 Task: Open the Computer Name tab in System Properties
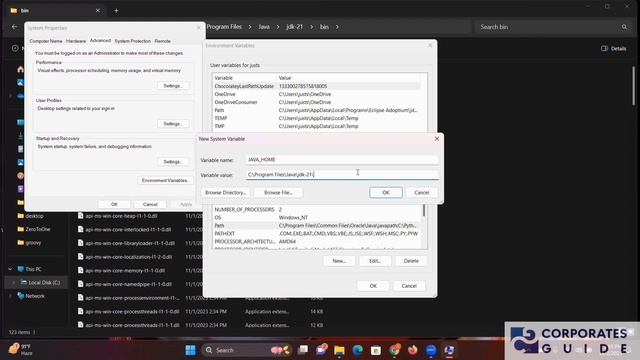coord(46,41)
